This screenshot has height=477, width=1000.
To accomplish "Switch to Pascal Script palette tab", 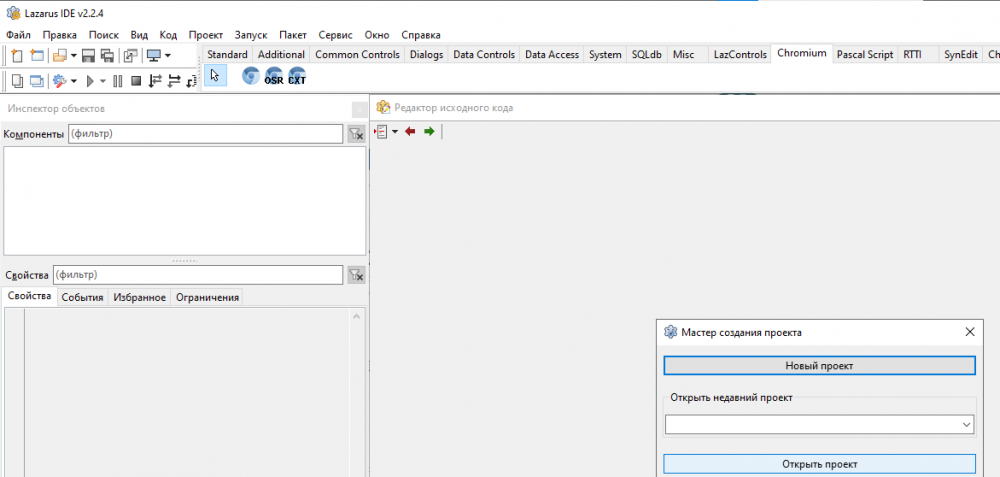I will [x=865, y=55].
